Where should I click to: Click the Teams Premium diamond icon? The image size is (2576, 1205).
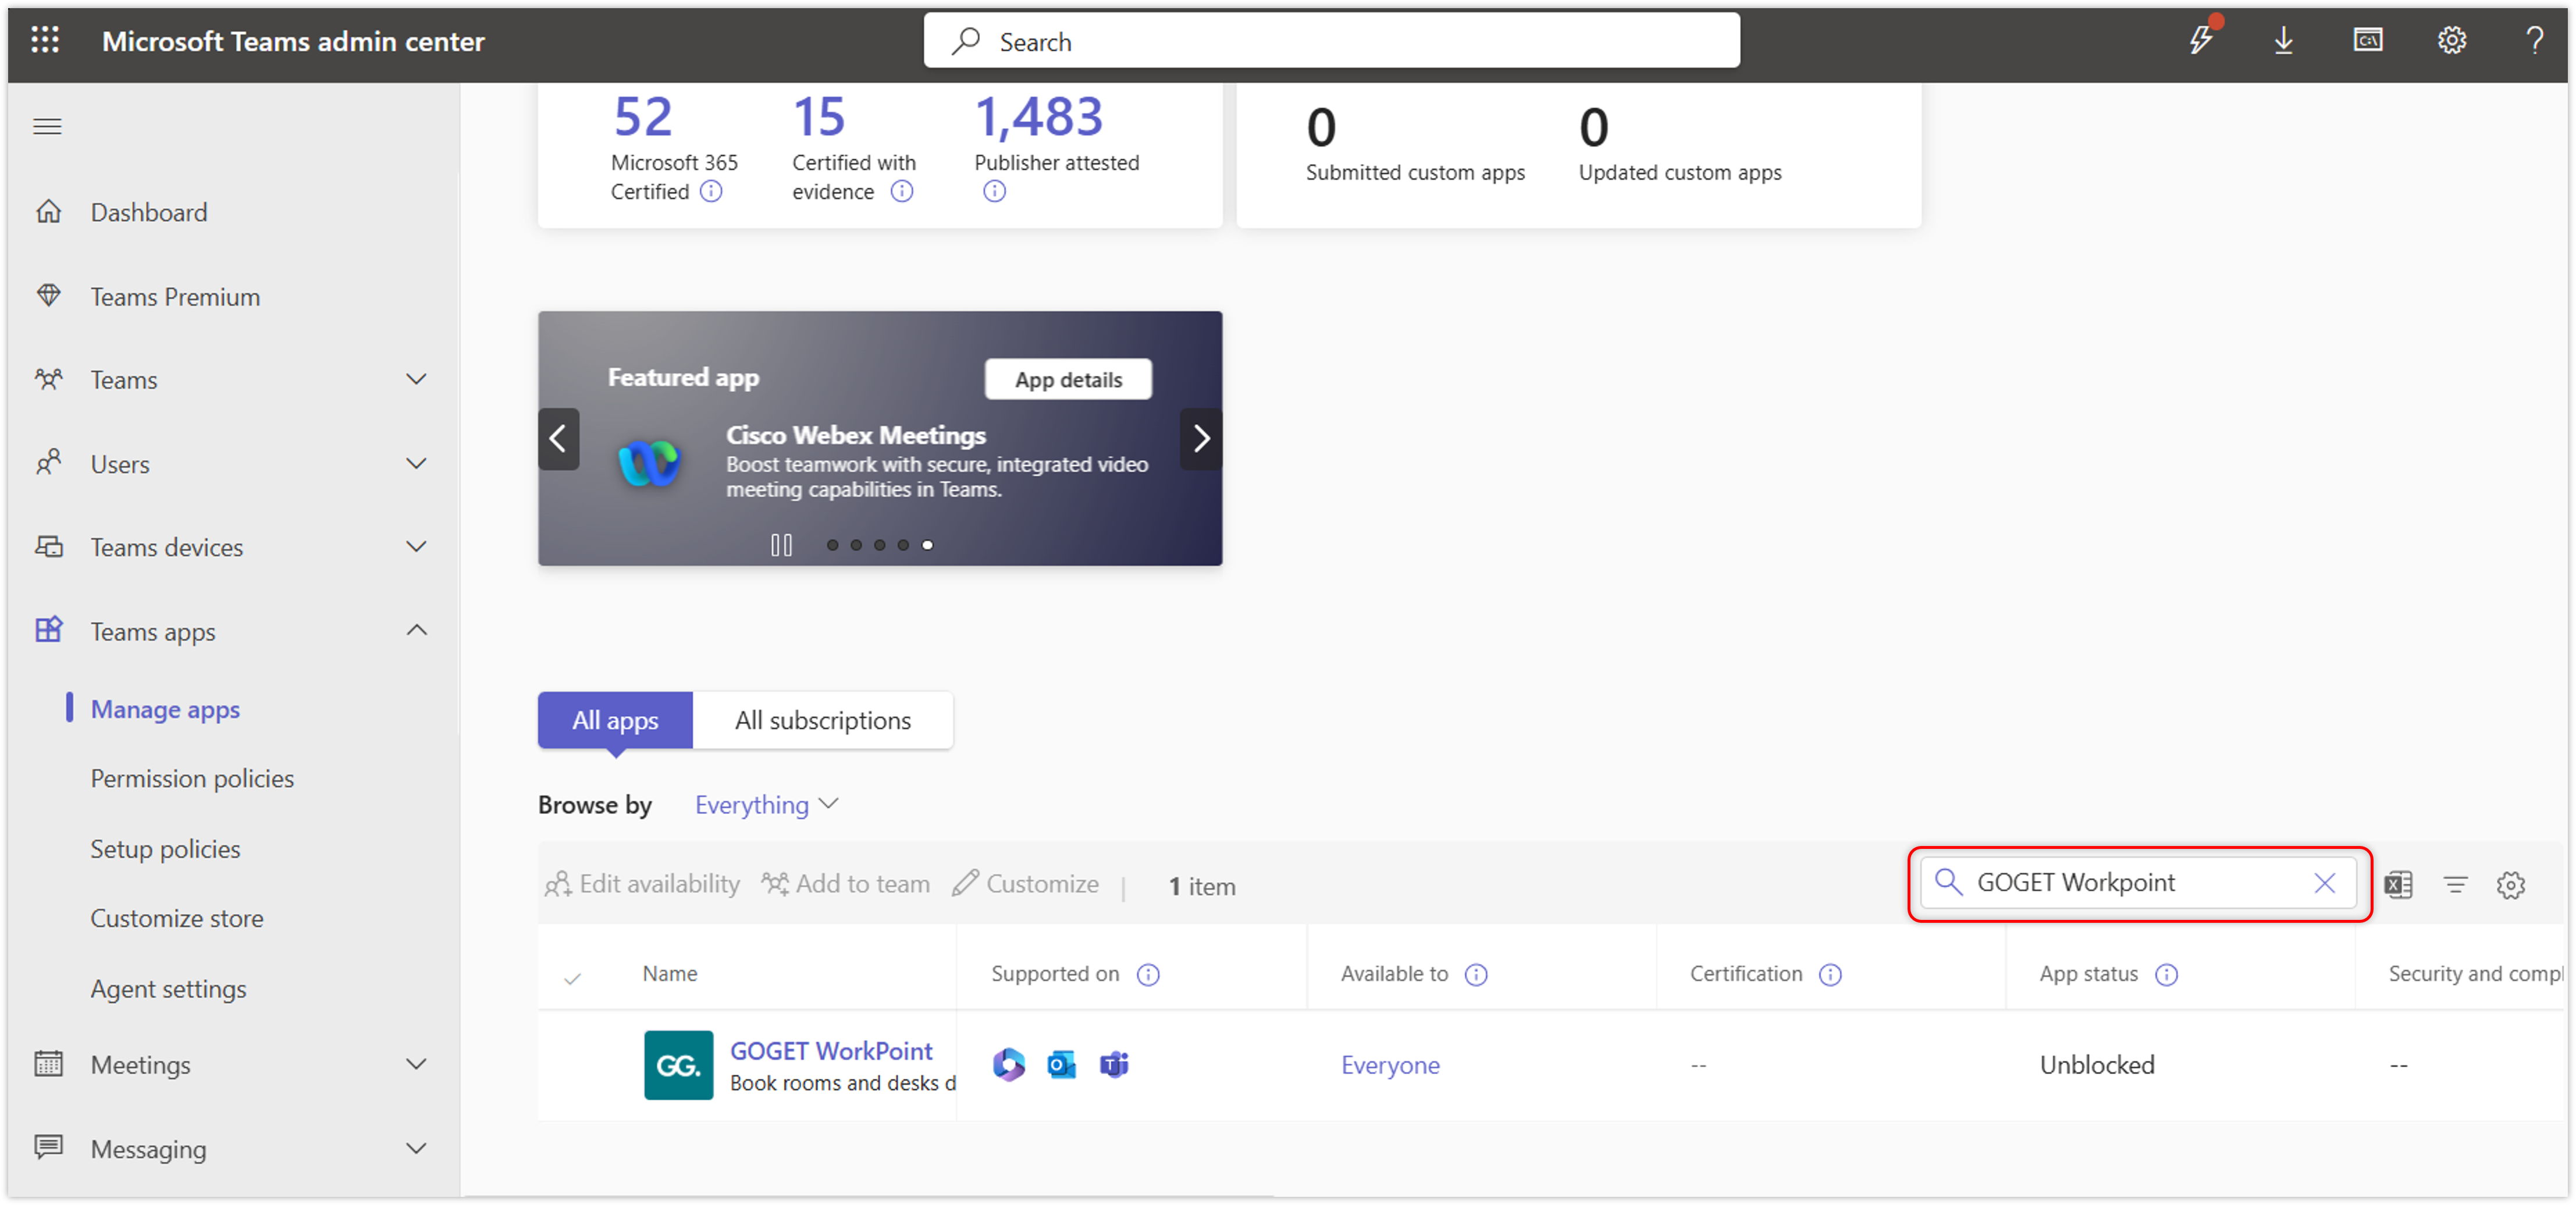point(48,296)
